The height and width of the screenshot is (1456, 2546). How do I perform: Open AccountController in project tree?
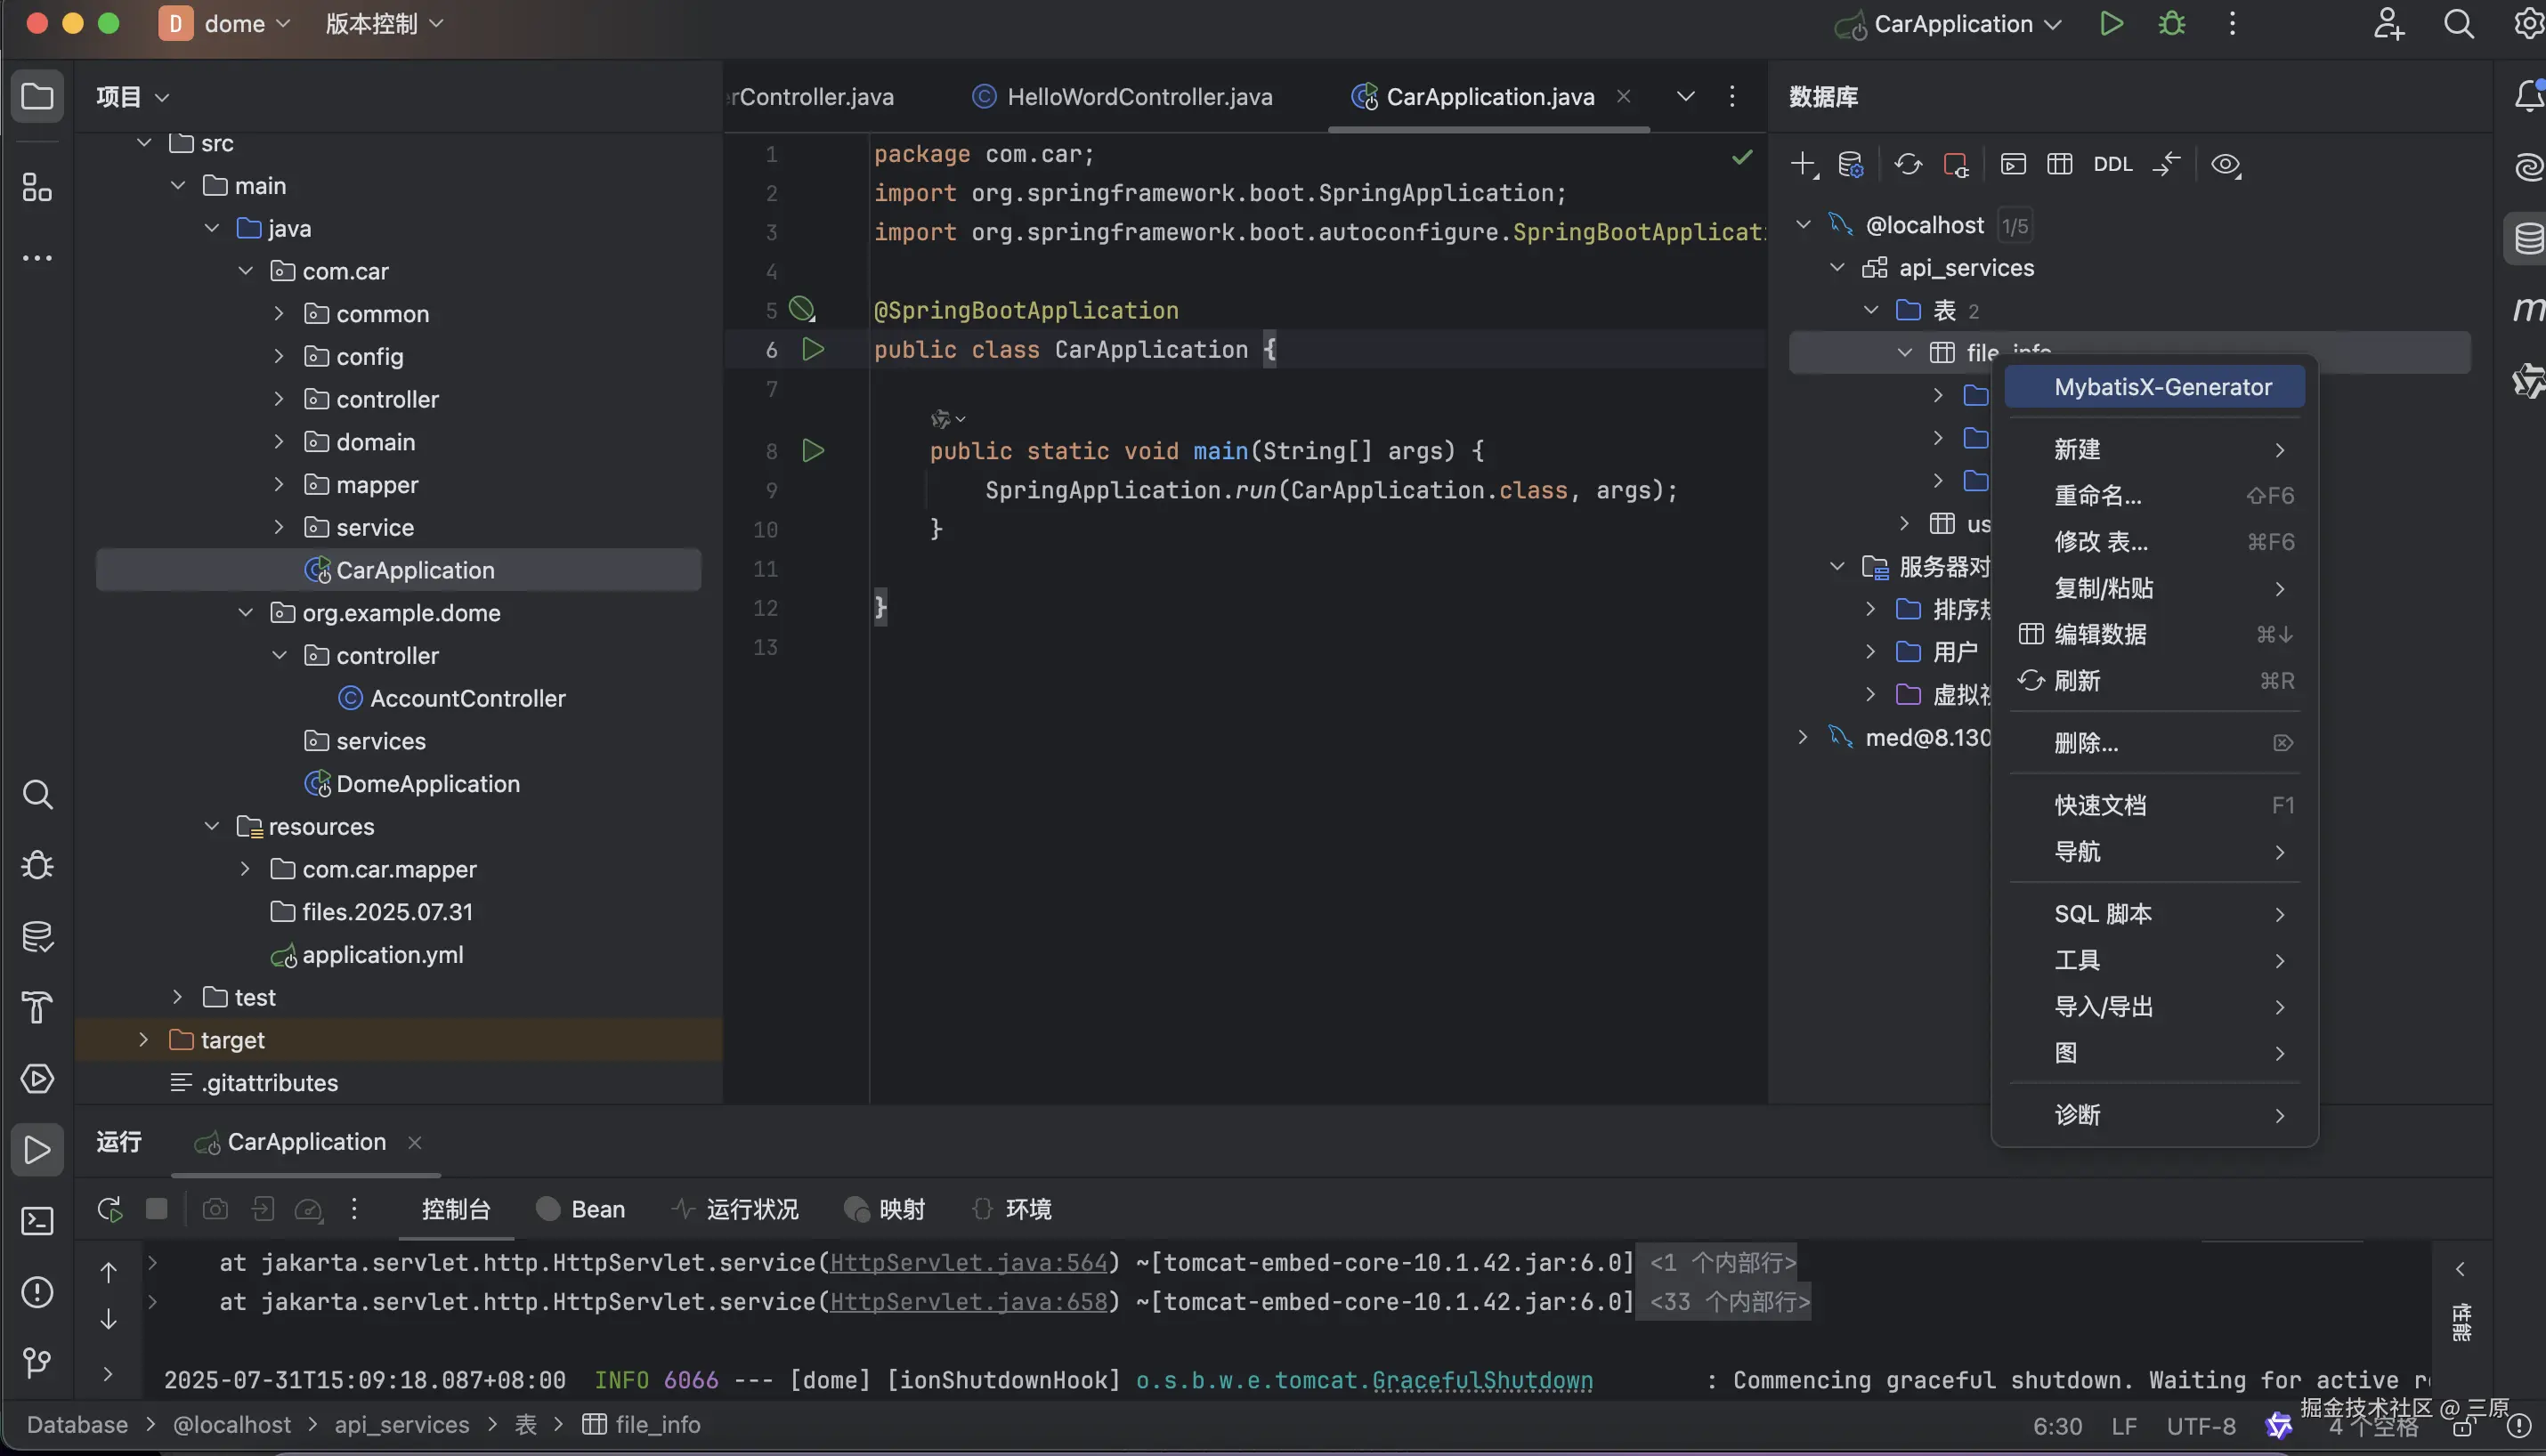click(x=467, y=698)
